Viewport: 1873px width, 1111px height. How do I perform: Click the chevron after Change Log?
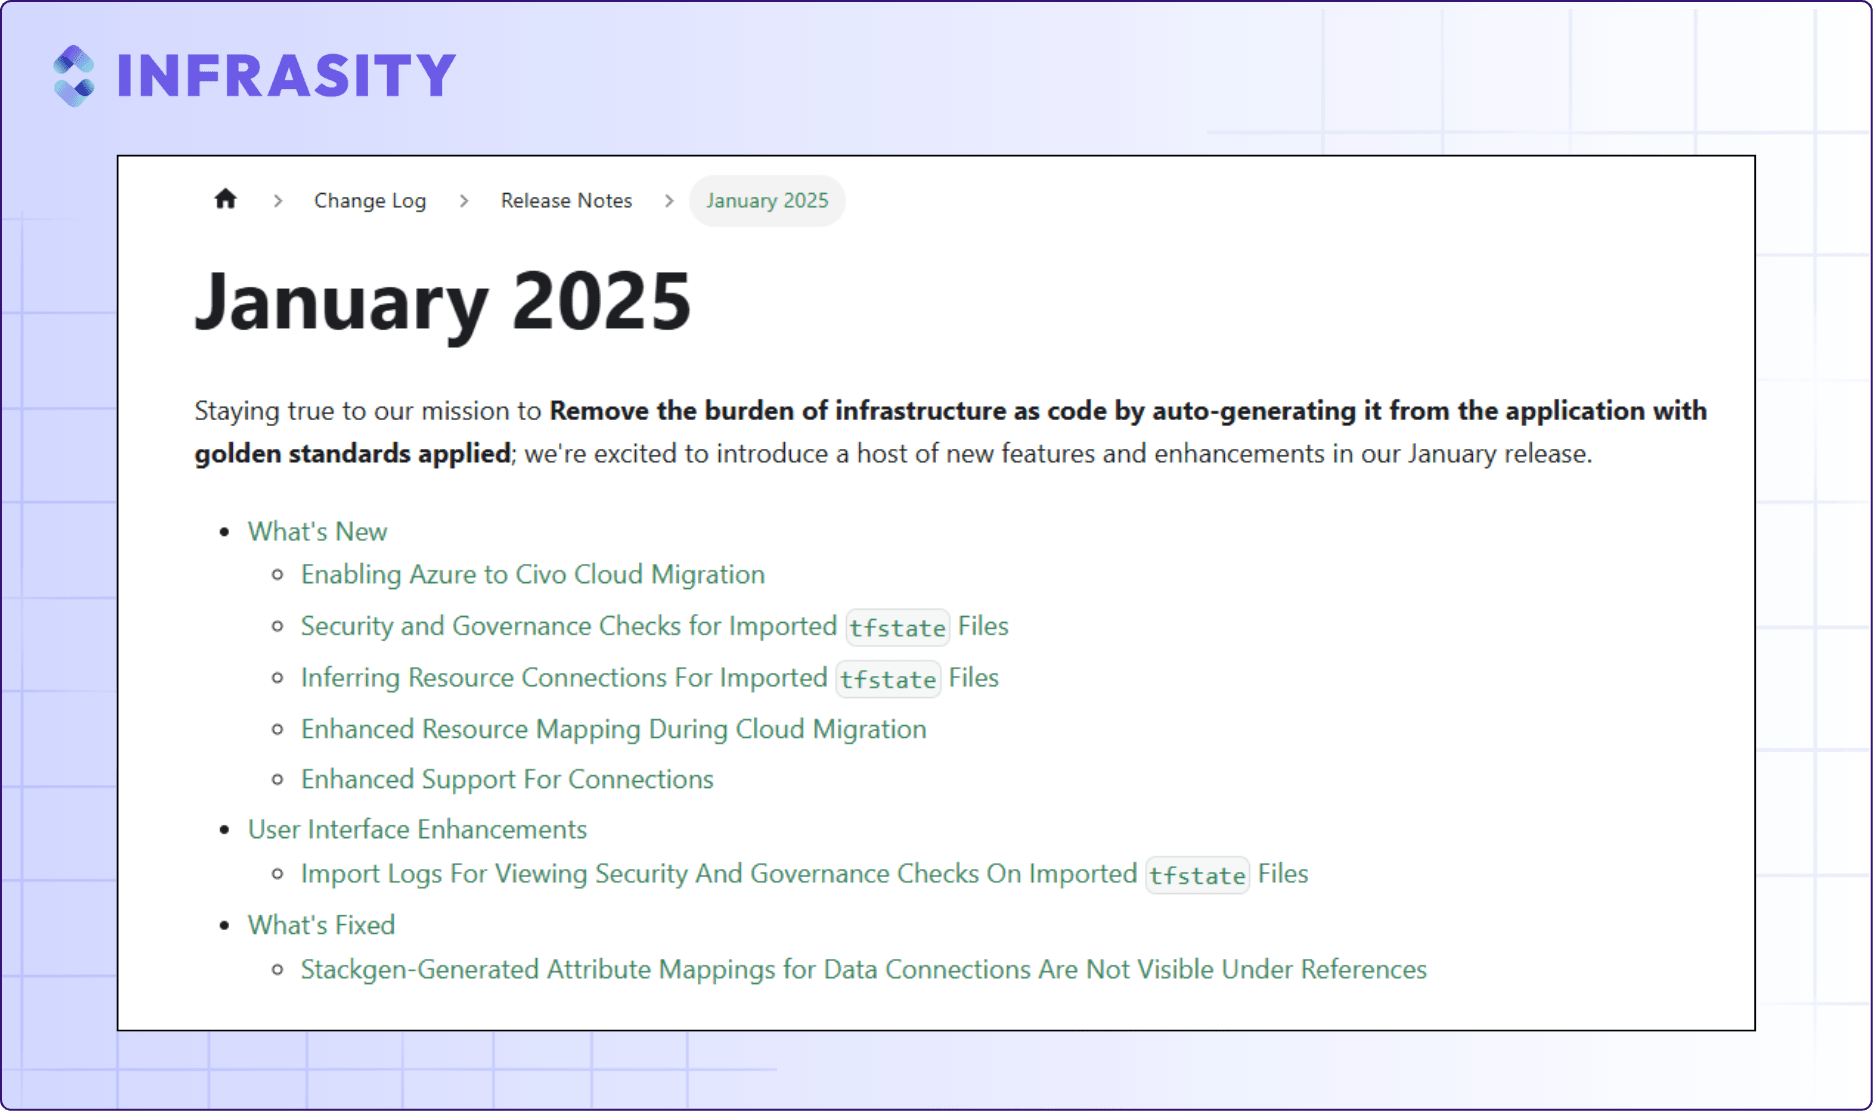click(464, 201)
